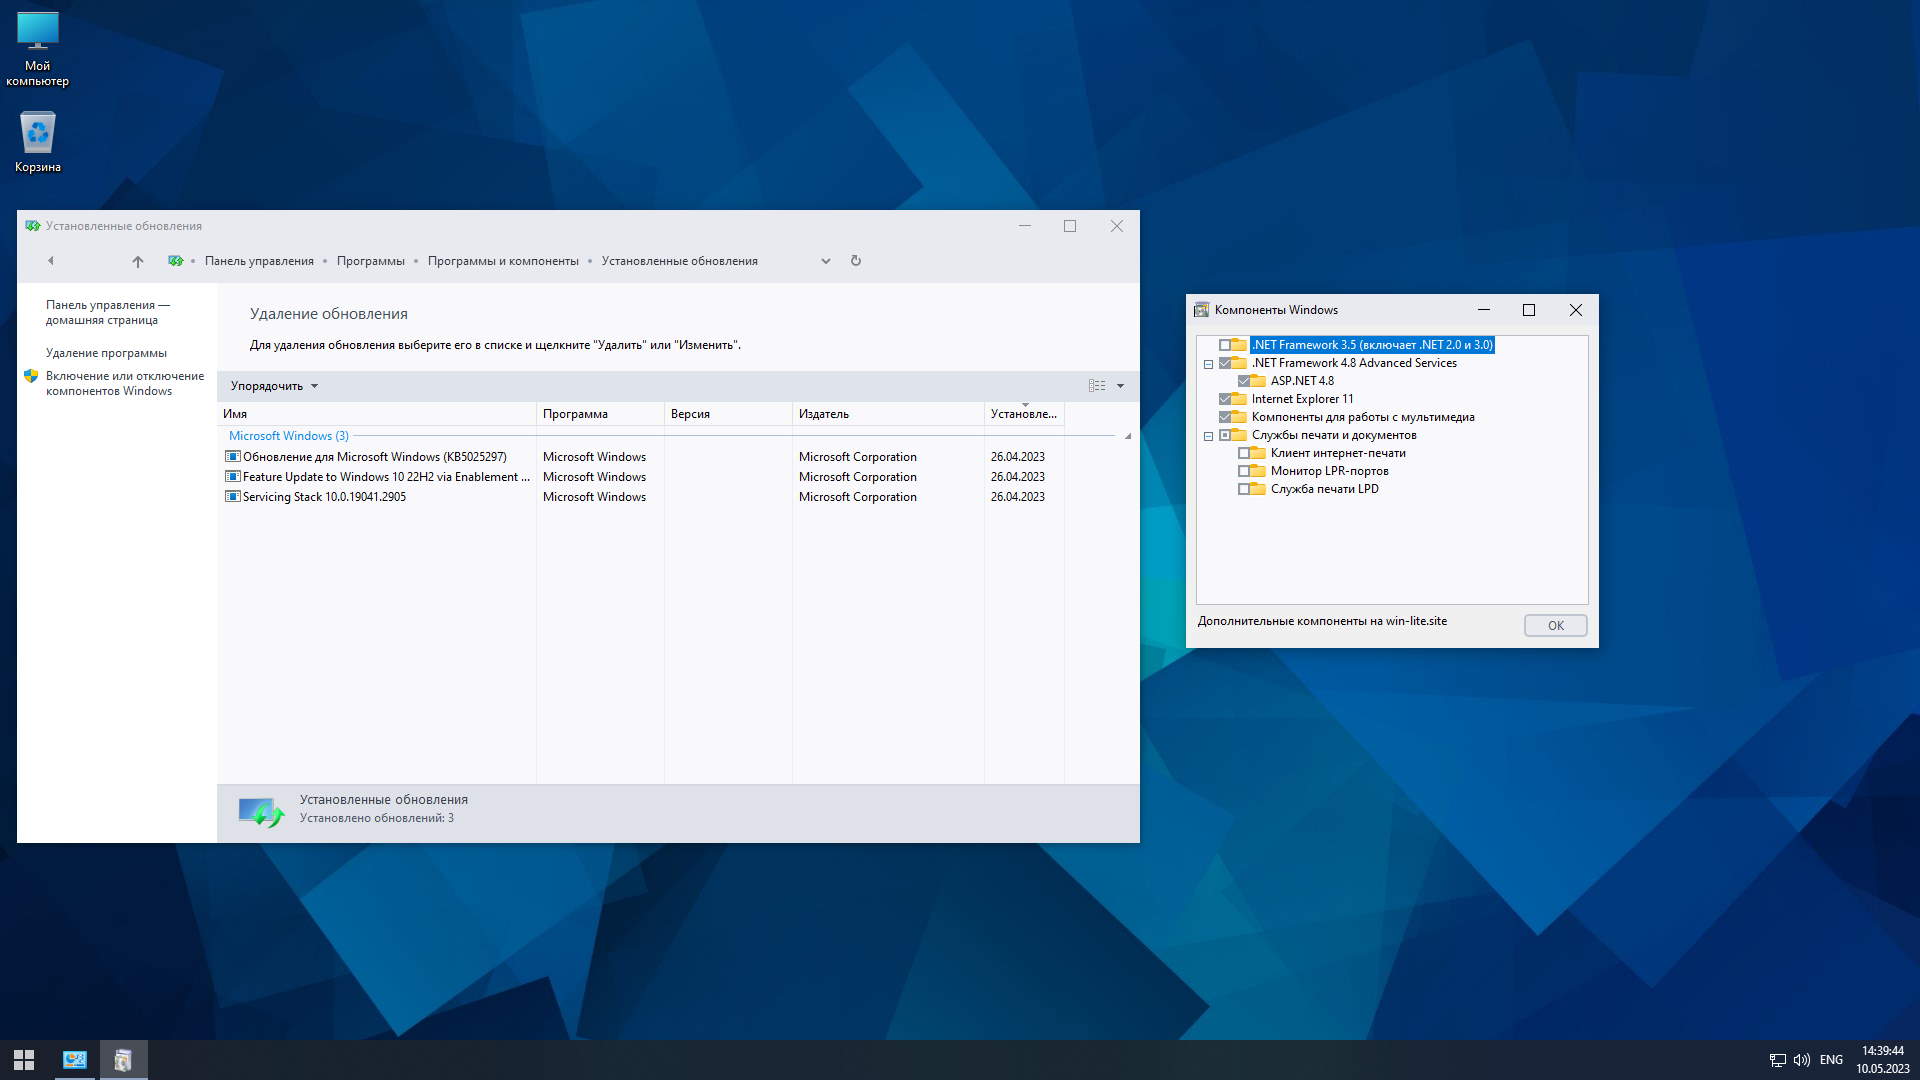Image resolution: width=1920 pixels, height=1080 pixels.
Task: Click the up-arrow navigation icon
Action: (138, 262)
